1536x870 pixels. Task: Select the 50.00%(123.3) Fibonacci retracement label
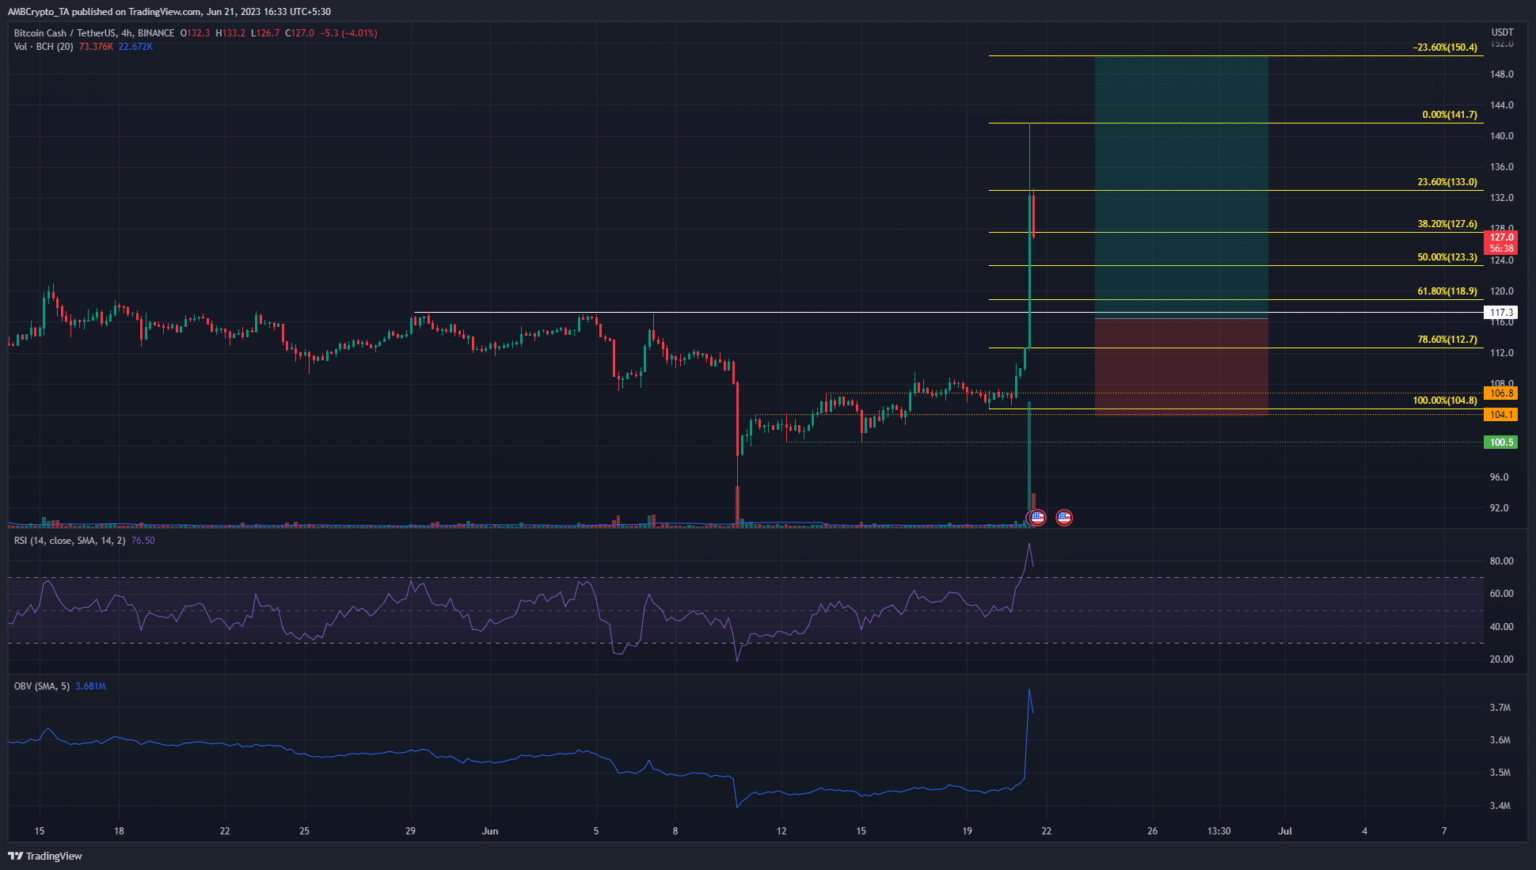point(1447,258)
